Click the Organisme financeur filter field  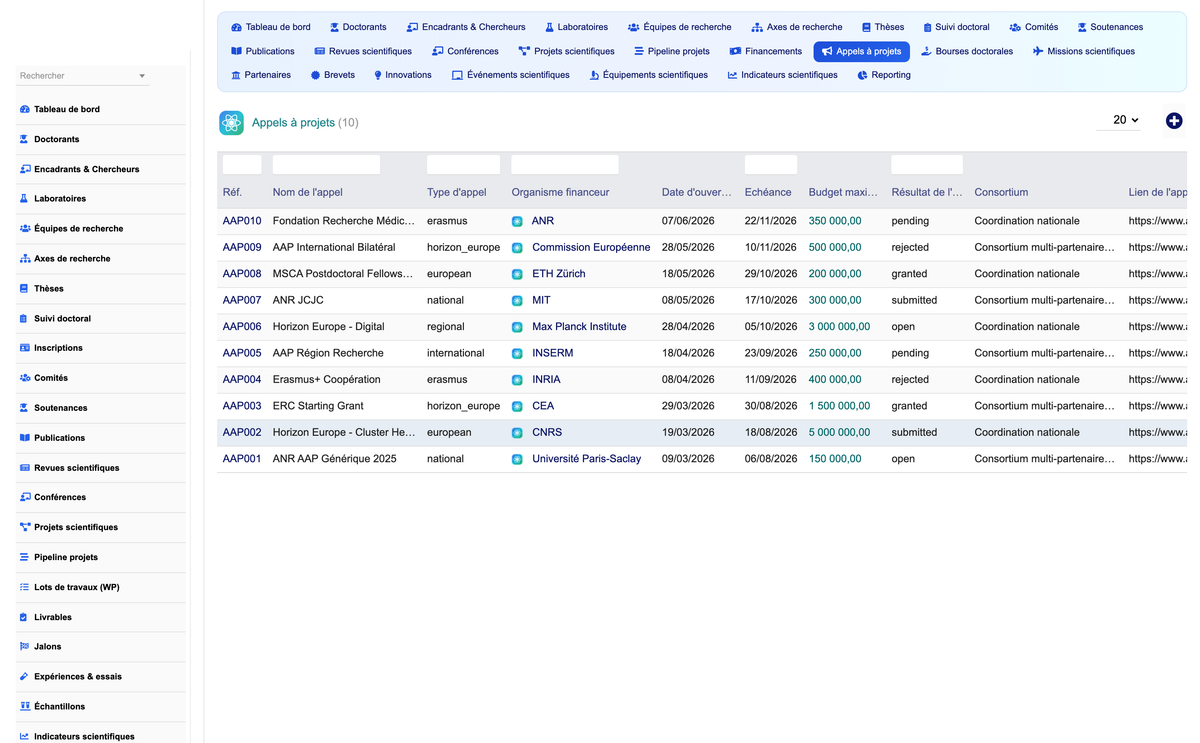point(565,165)
